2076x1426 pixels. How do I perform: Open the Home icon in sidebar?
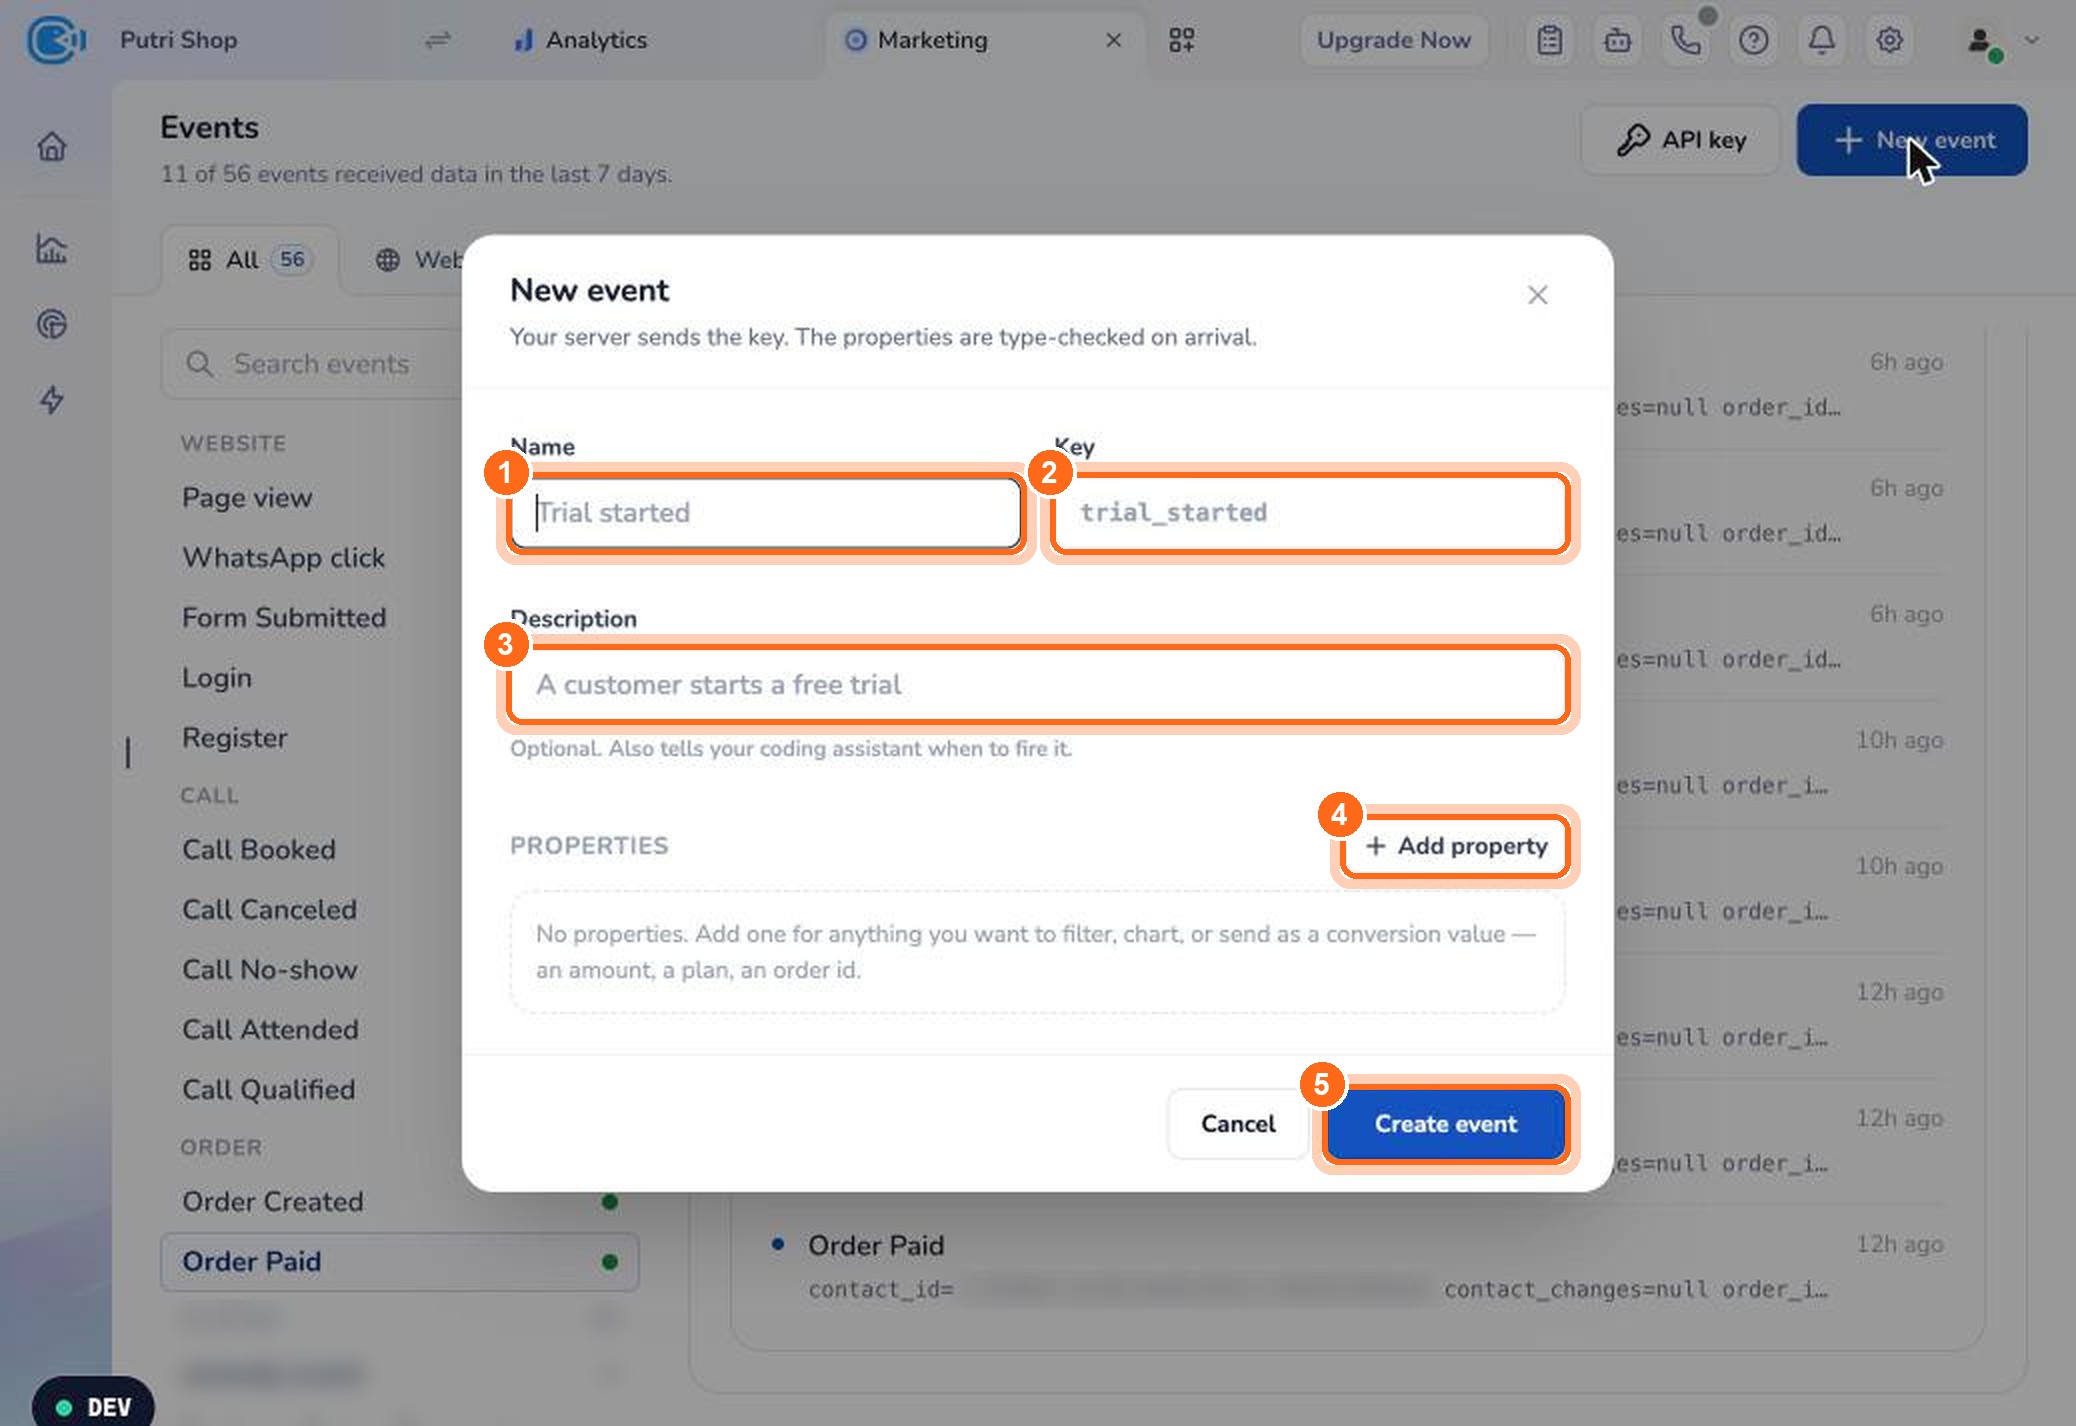52,147
